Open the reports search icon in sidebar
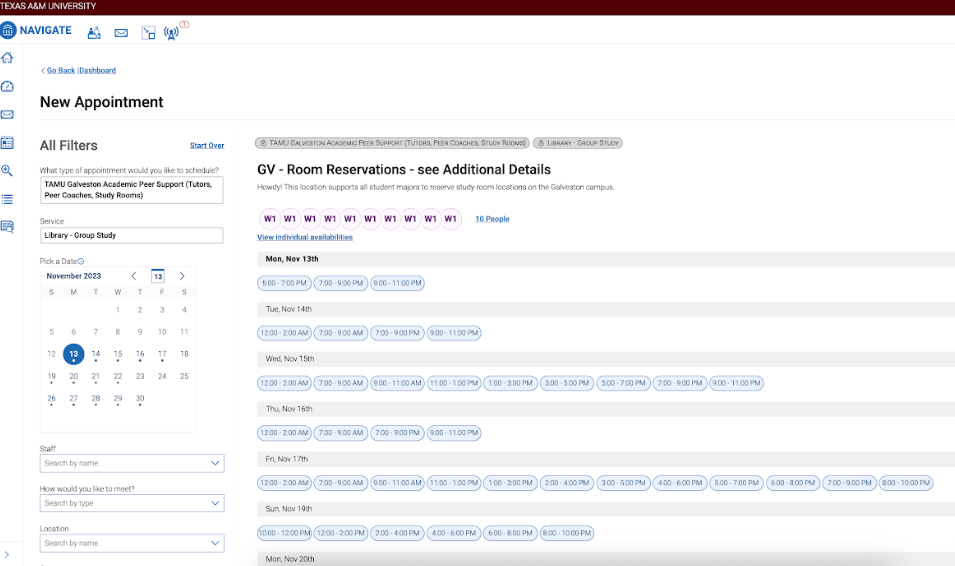Viewport: 955px width, 566px height. (7, 227)
